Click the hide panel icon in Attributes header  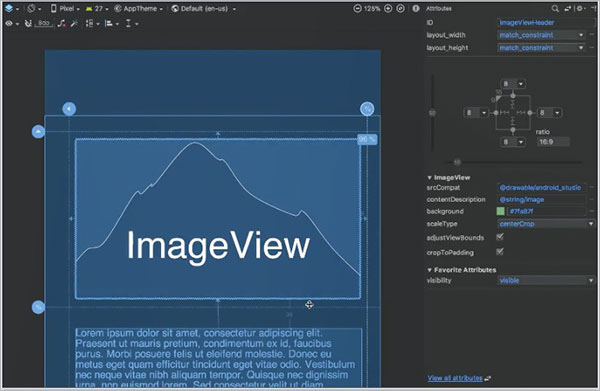[593, 8]
